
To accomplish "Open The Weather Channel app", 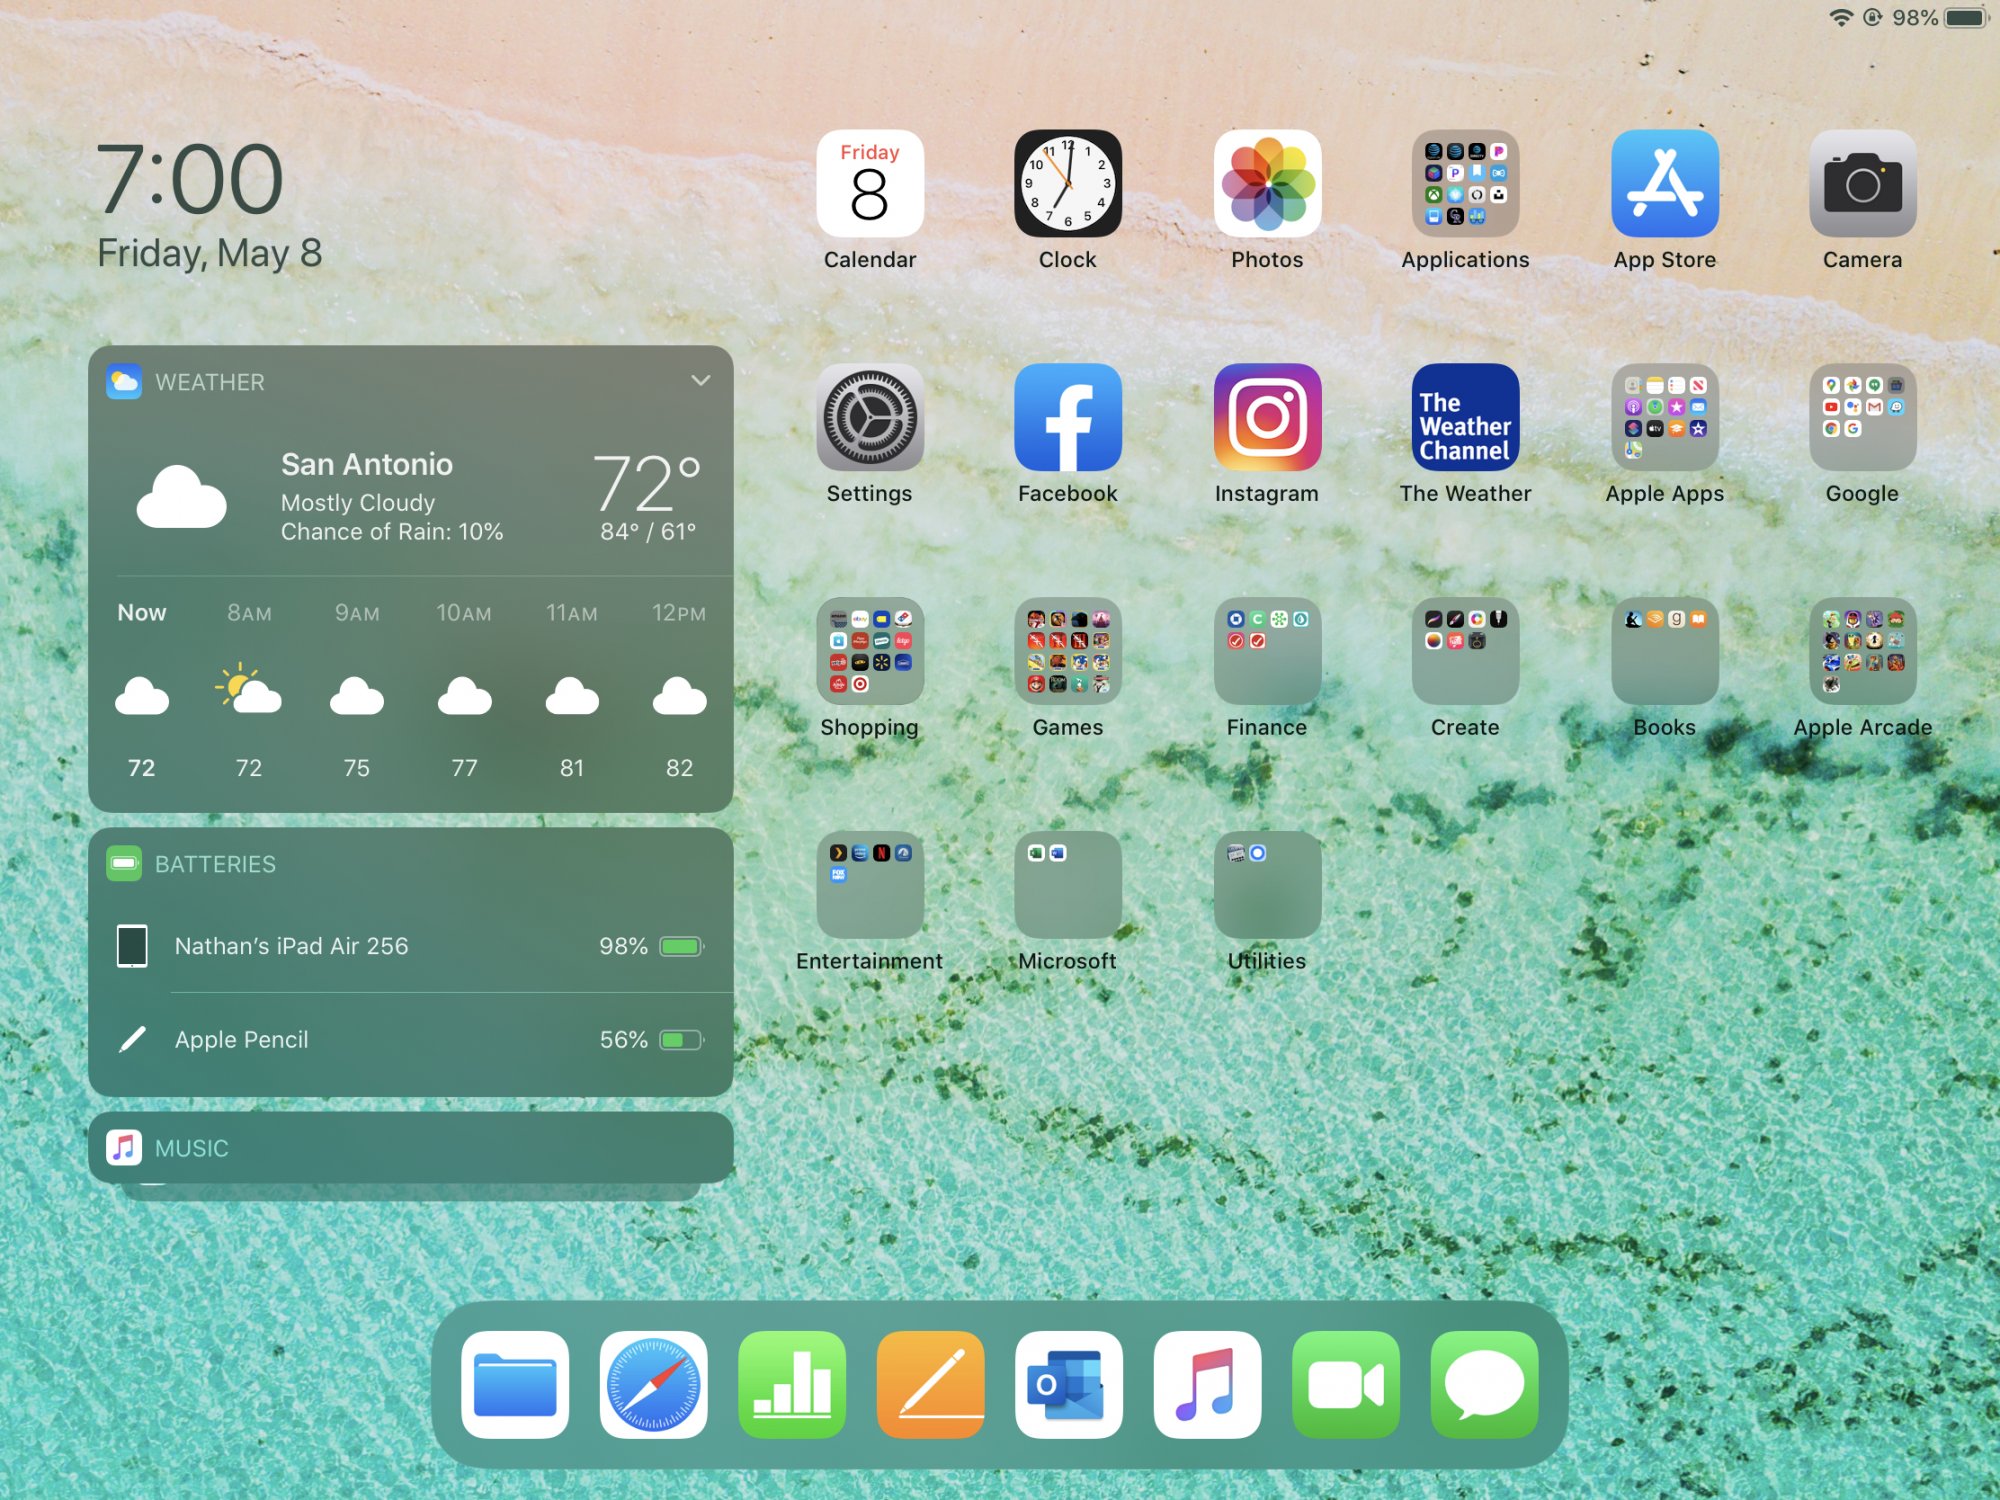I will tap(1464, 419).
